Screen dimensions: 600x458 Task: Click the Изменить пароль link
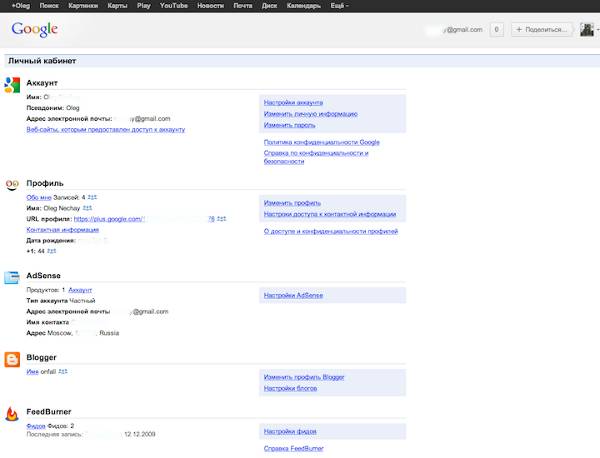(x=289, y=125)
